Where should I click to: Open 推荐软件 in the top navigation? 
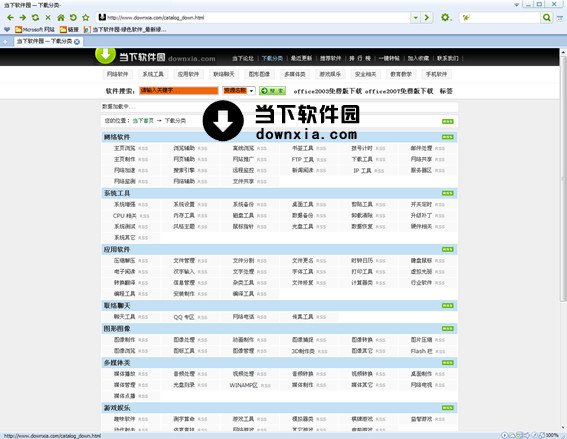click(x=330, y=58)
